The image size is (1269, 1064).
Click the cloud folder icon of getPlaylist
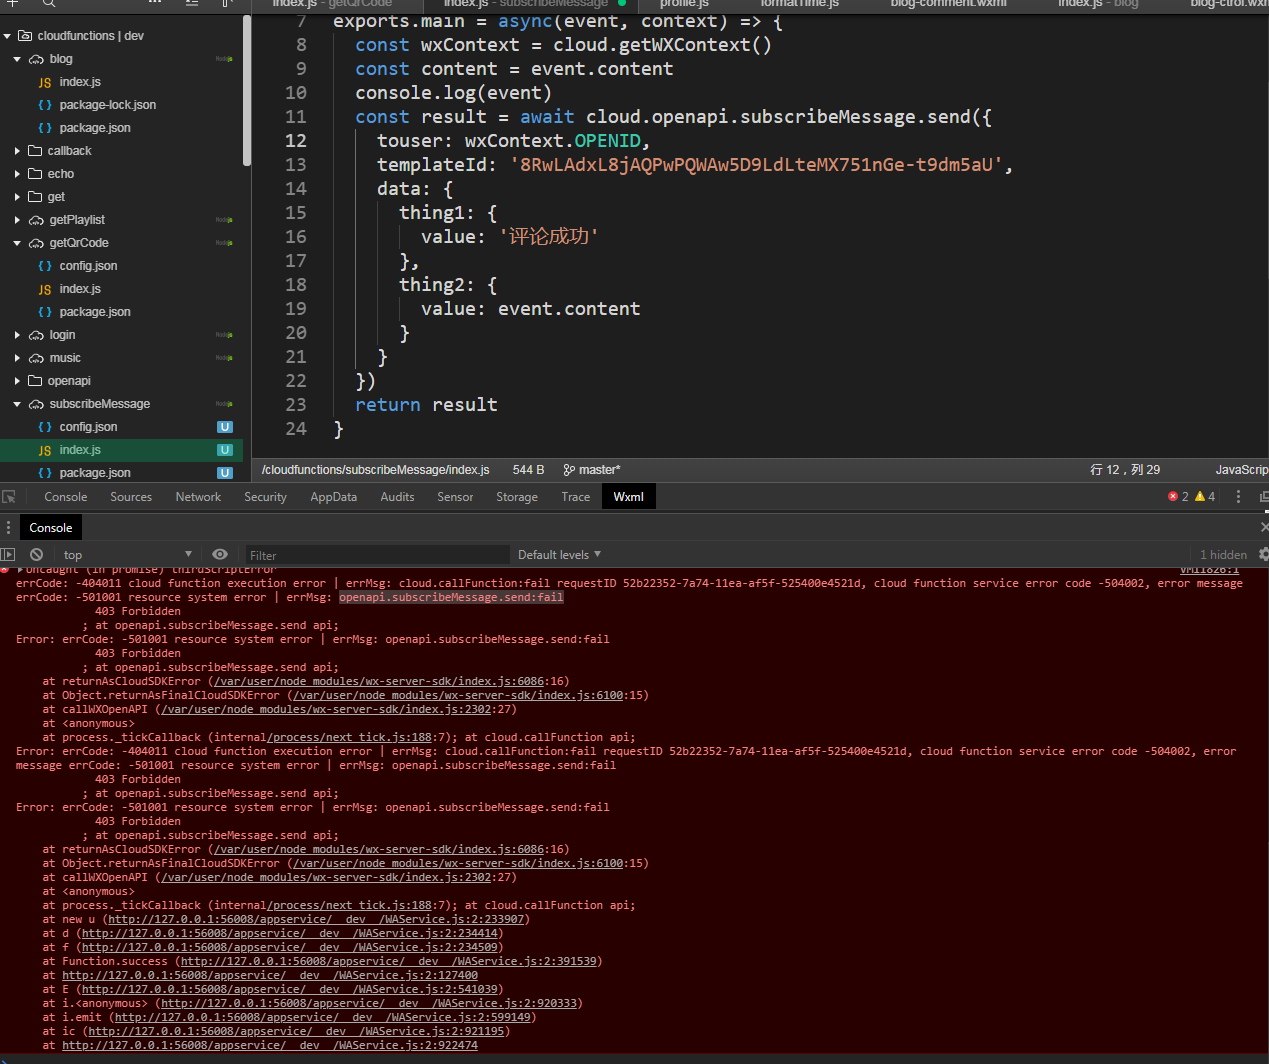36,220
